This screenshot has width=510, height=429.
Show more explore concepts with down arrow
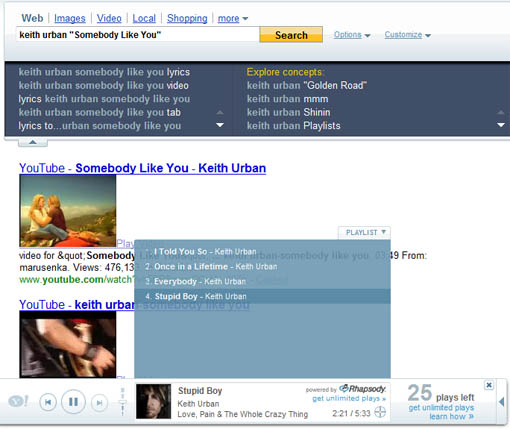(501, 125)
